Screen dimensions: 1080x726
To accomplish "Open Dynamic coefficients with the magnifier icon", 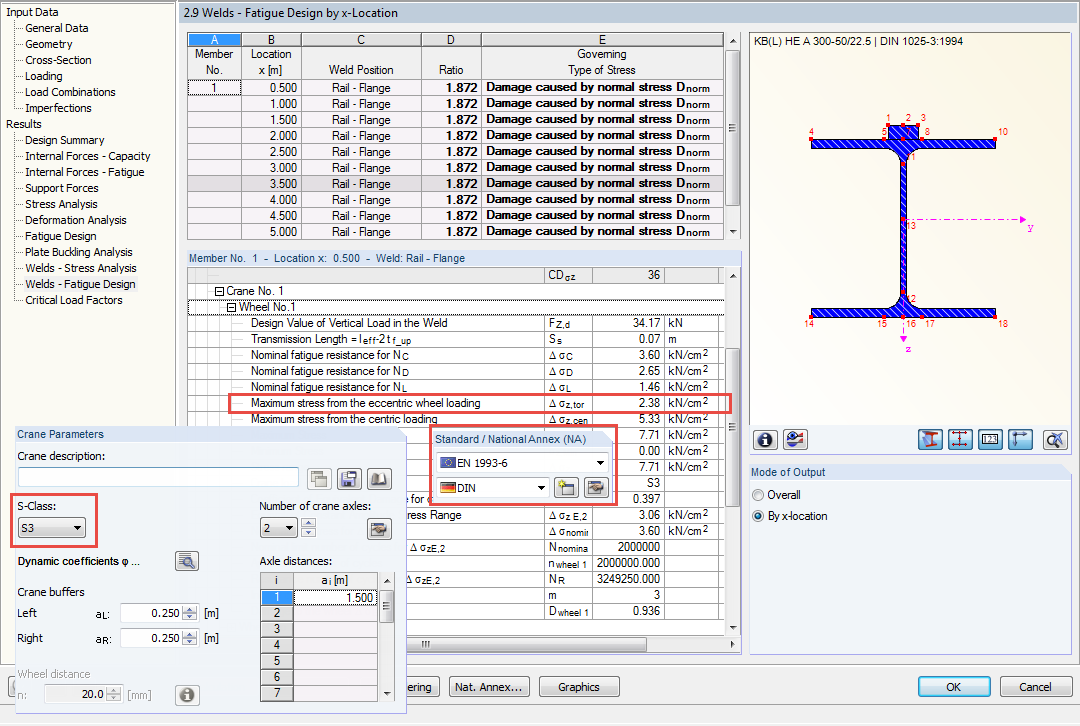I will (x=187, y=561).
